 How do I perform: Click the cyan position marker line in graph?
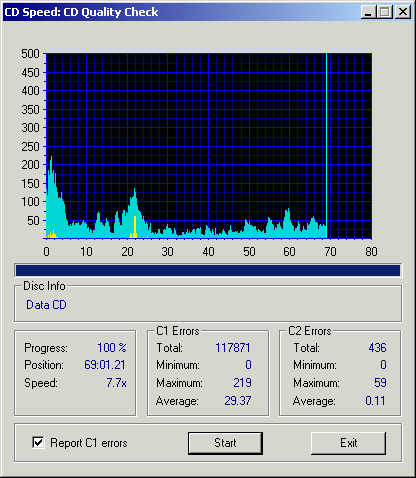tap(326, 146)
